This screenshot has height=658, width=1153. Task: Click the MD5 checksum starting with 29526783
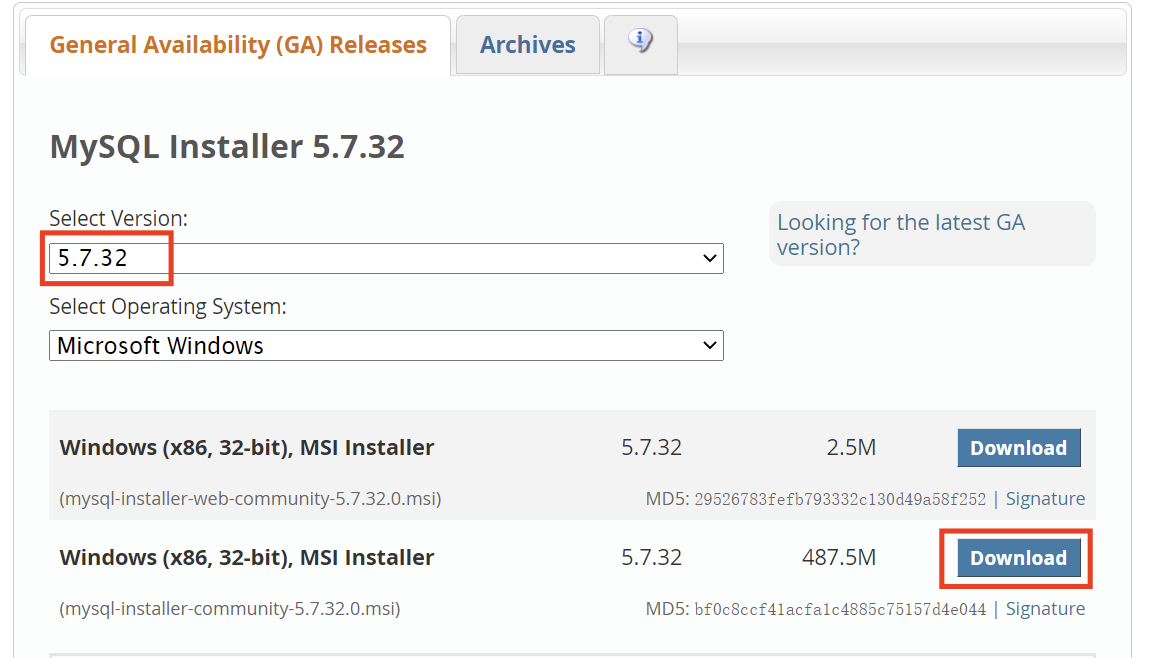[840, 499]
